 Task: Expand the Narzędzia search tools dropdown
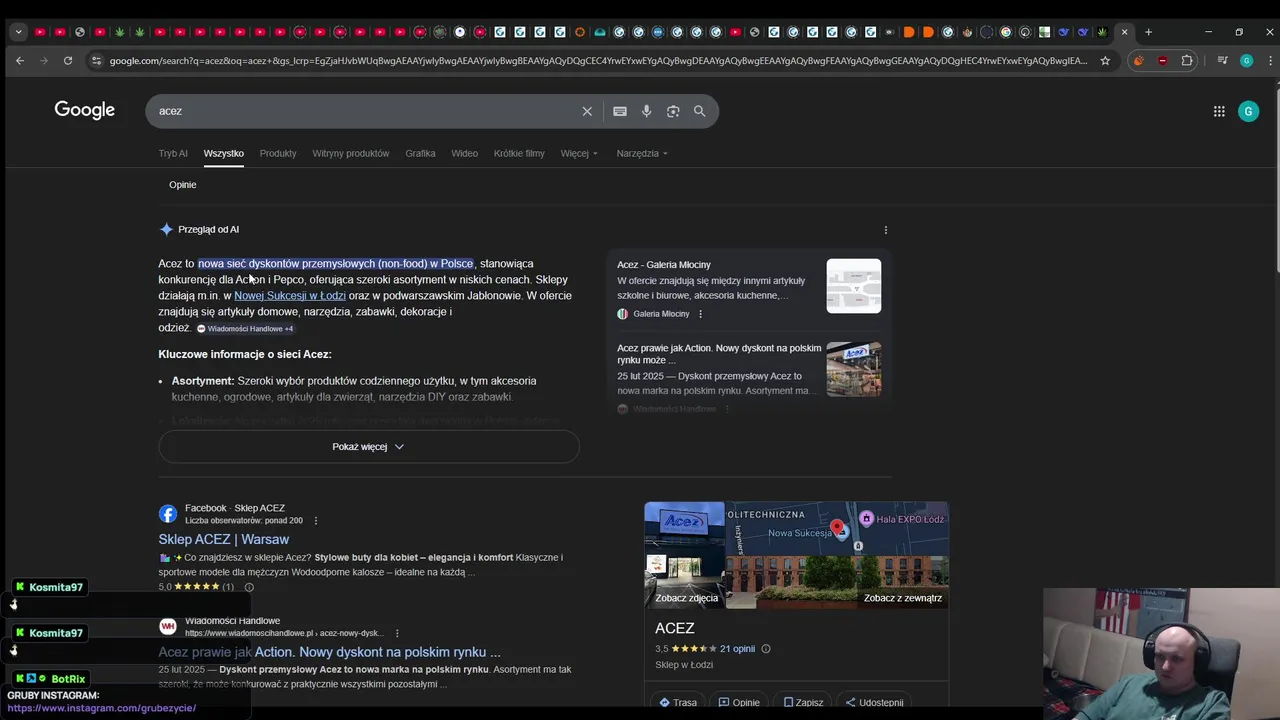coord(642,153)
